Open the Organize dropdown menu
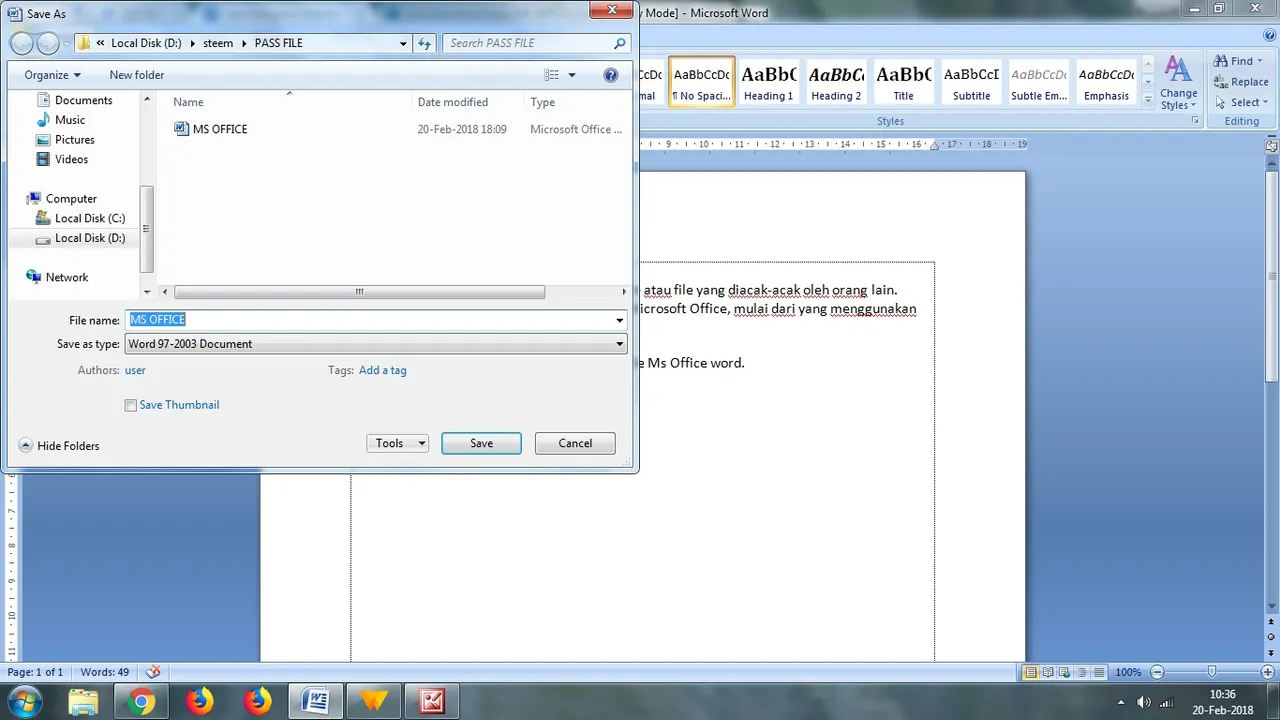The height and width of the screenshot is (720, 1280). (53, 75)
